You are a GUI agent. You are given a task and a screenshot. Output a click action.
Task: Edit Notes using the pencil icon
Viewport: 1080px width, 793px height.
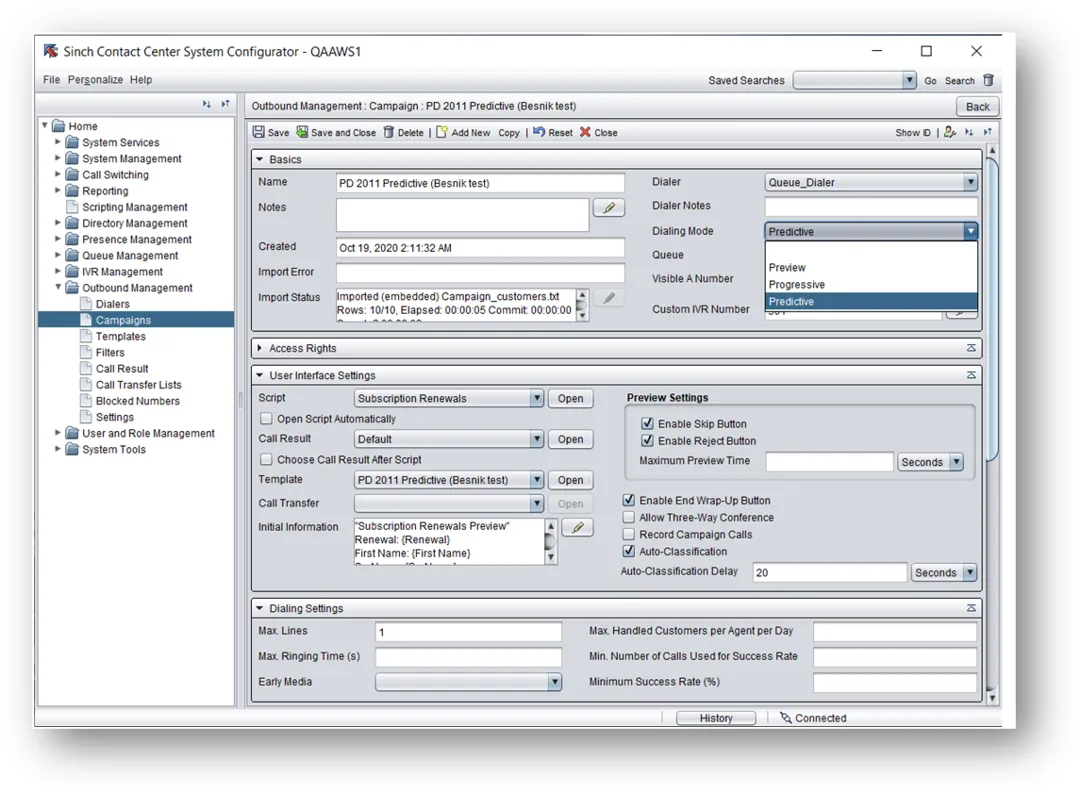click(608, 207)
